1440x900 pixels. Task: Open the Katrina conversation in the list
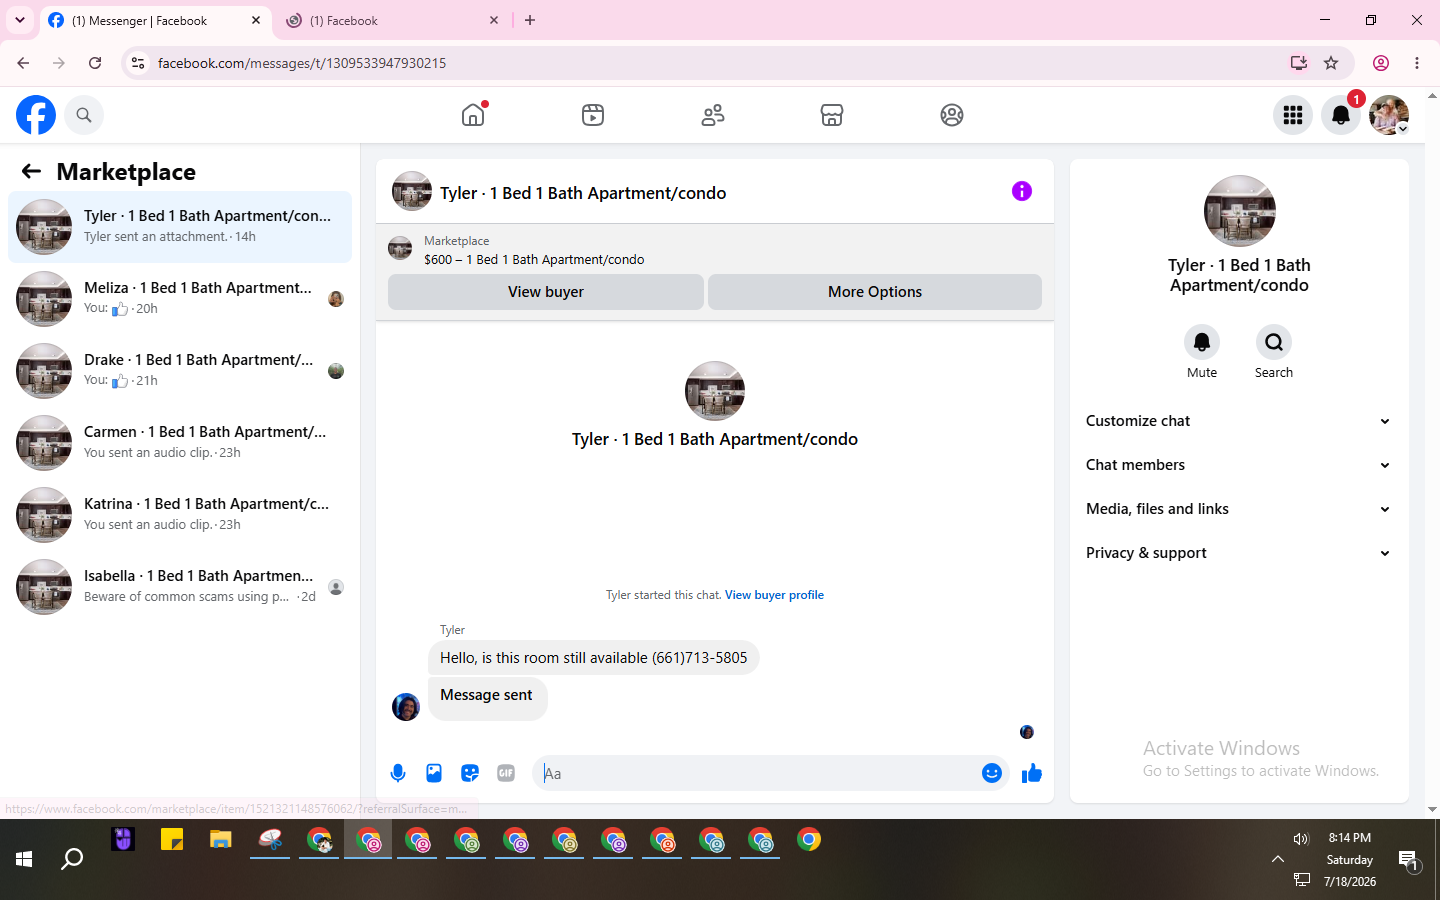pyautogui.click(x=180, y=515)
